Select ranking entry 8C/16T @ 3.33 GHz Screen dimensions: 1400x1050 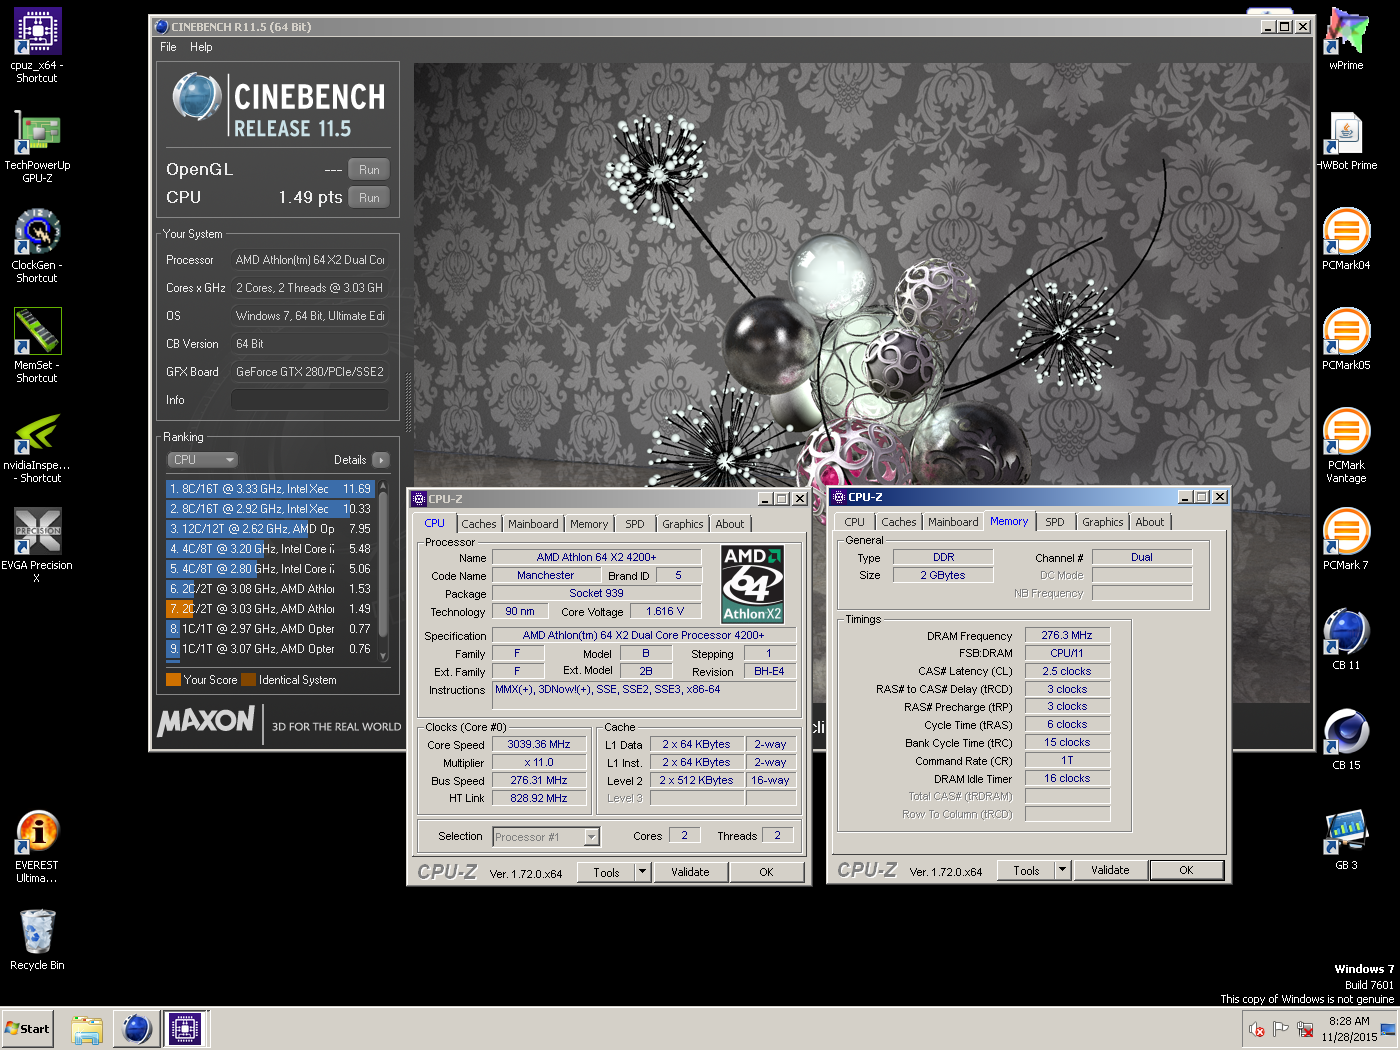270,489
